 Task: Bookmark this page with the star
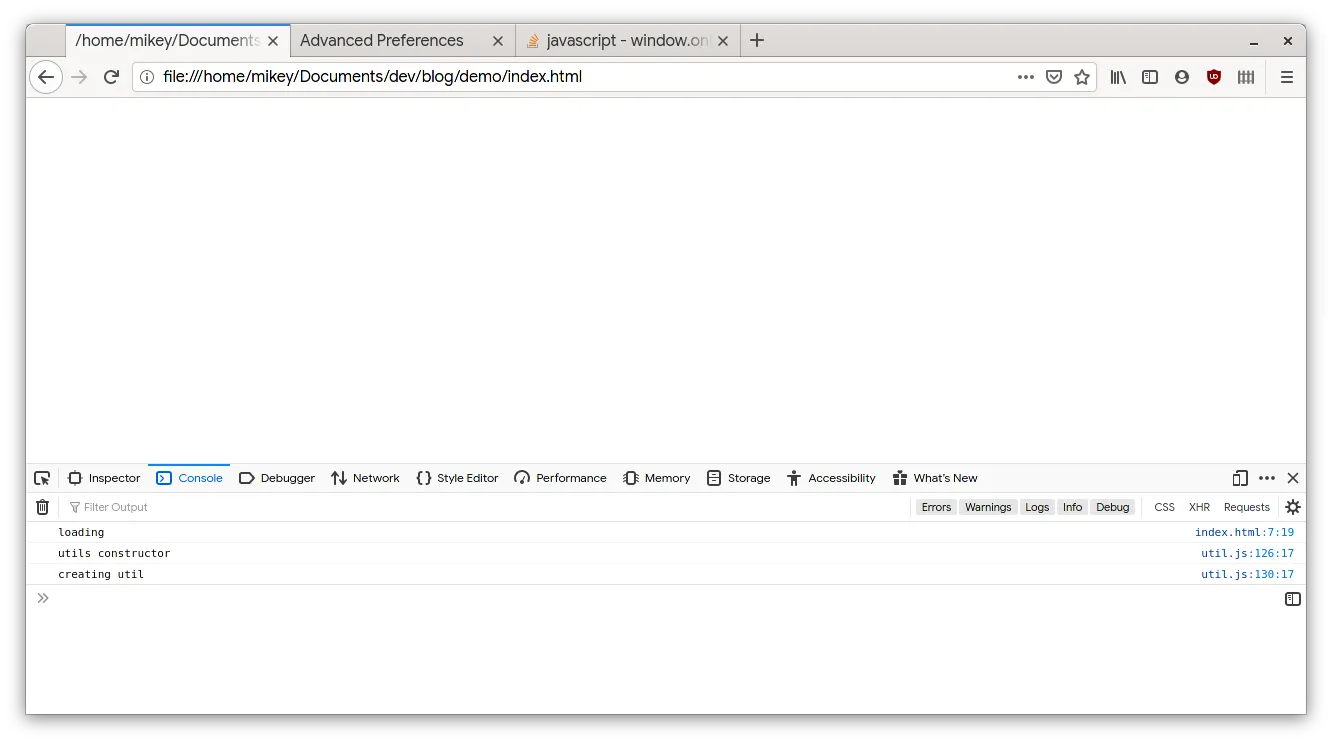point(1082,77)
